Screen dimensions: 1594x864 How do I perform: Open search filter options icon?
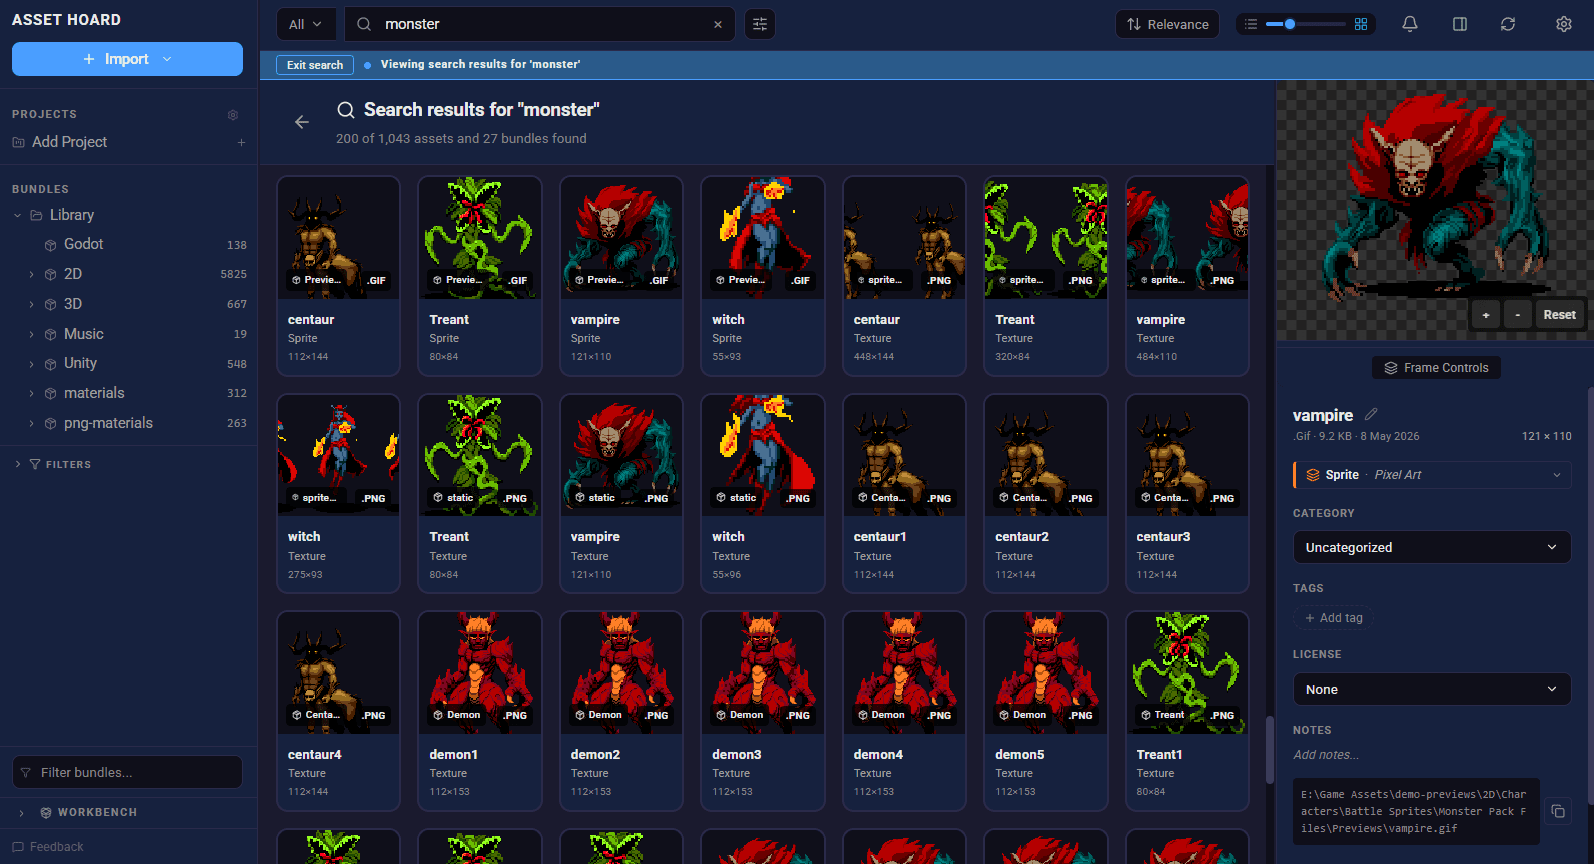click(x=760, y=24)
